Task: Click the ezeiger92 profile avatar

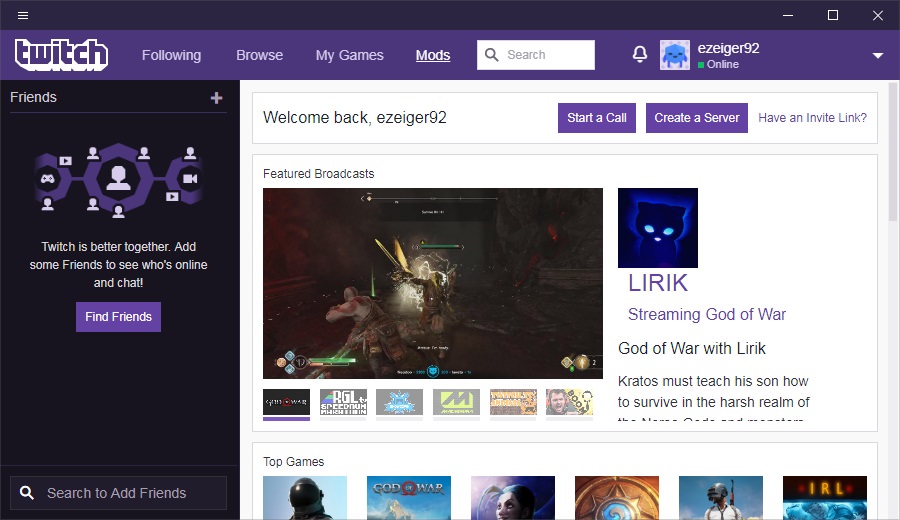Action: [674, 55]
